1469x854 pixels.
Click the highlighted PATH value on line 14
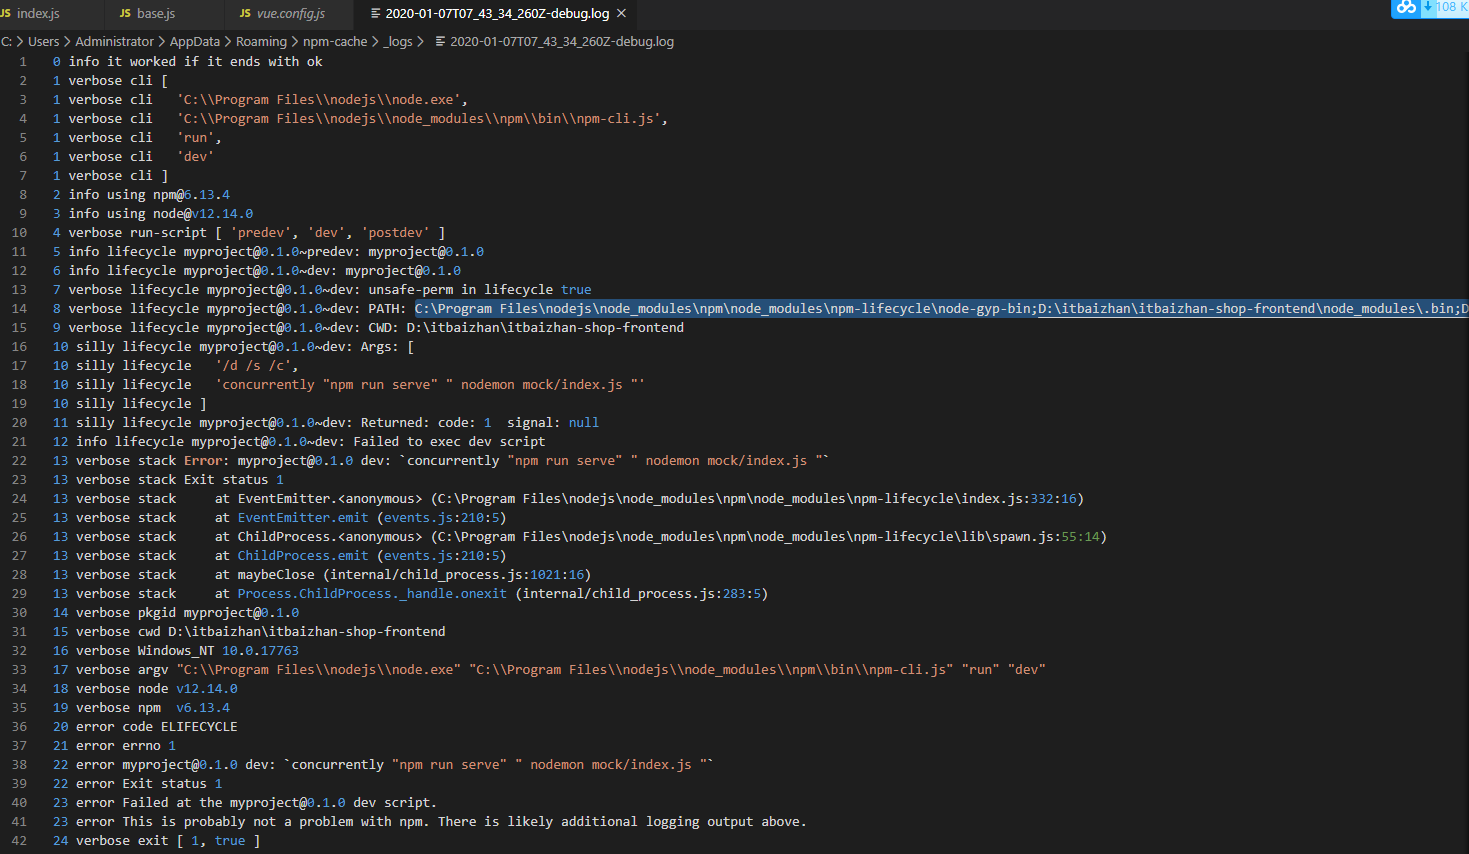(x=942, y=309)
